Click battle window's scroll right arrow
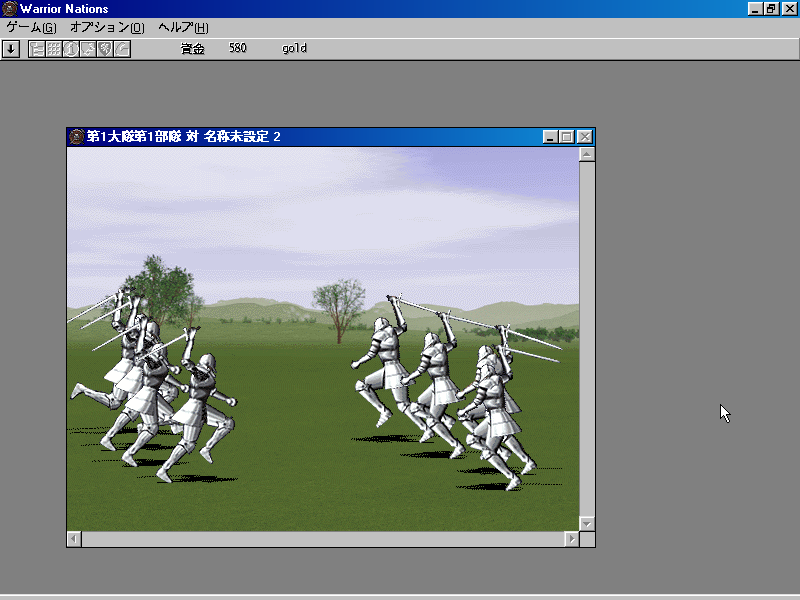Image resolution: width=800 pixels, height=600 pixels. pyautogui.click(x=572, y=539)
